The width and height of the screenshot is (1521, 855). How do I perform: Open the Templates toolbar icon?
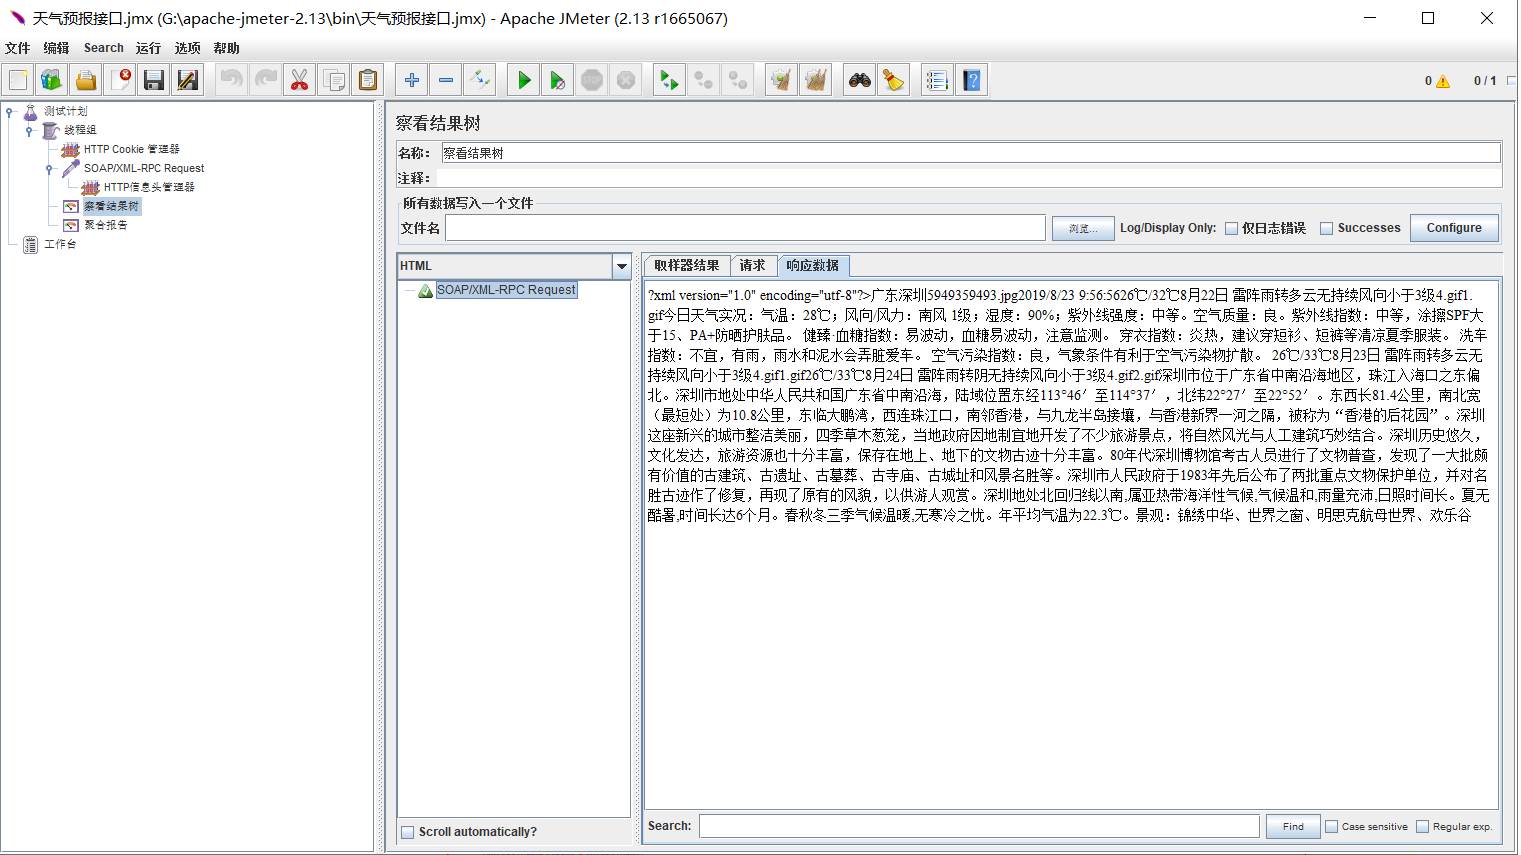[x=52, y=80]
